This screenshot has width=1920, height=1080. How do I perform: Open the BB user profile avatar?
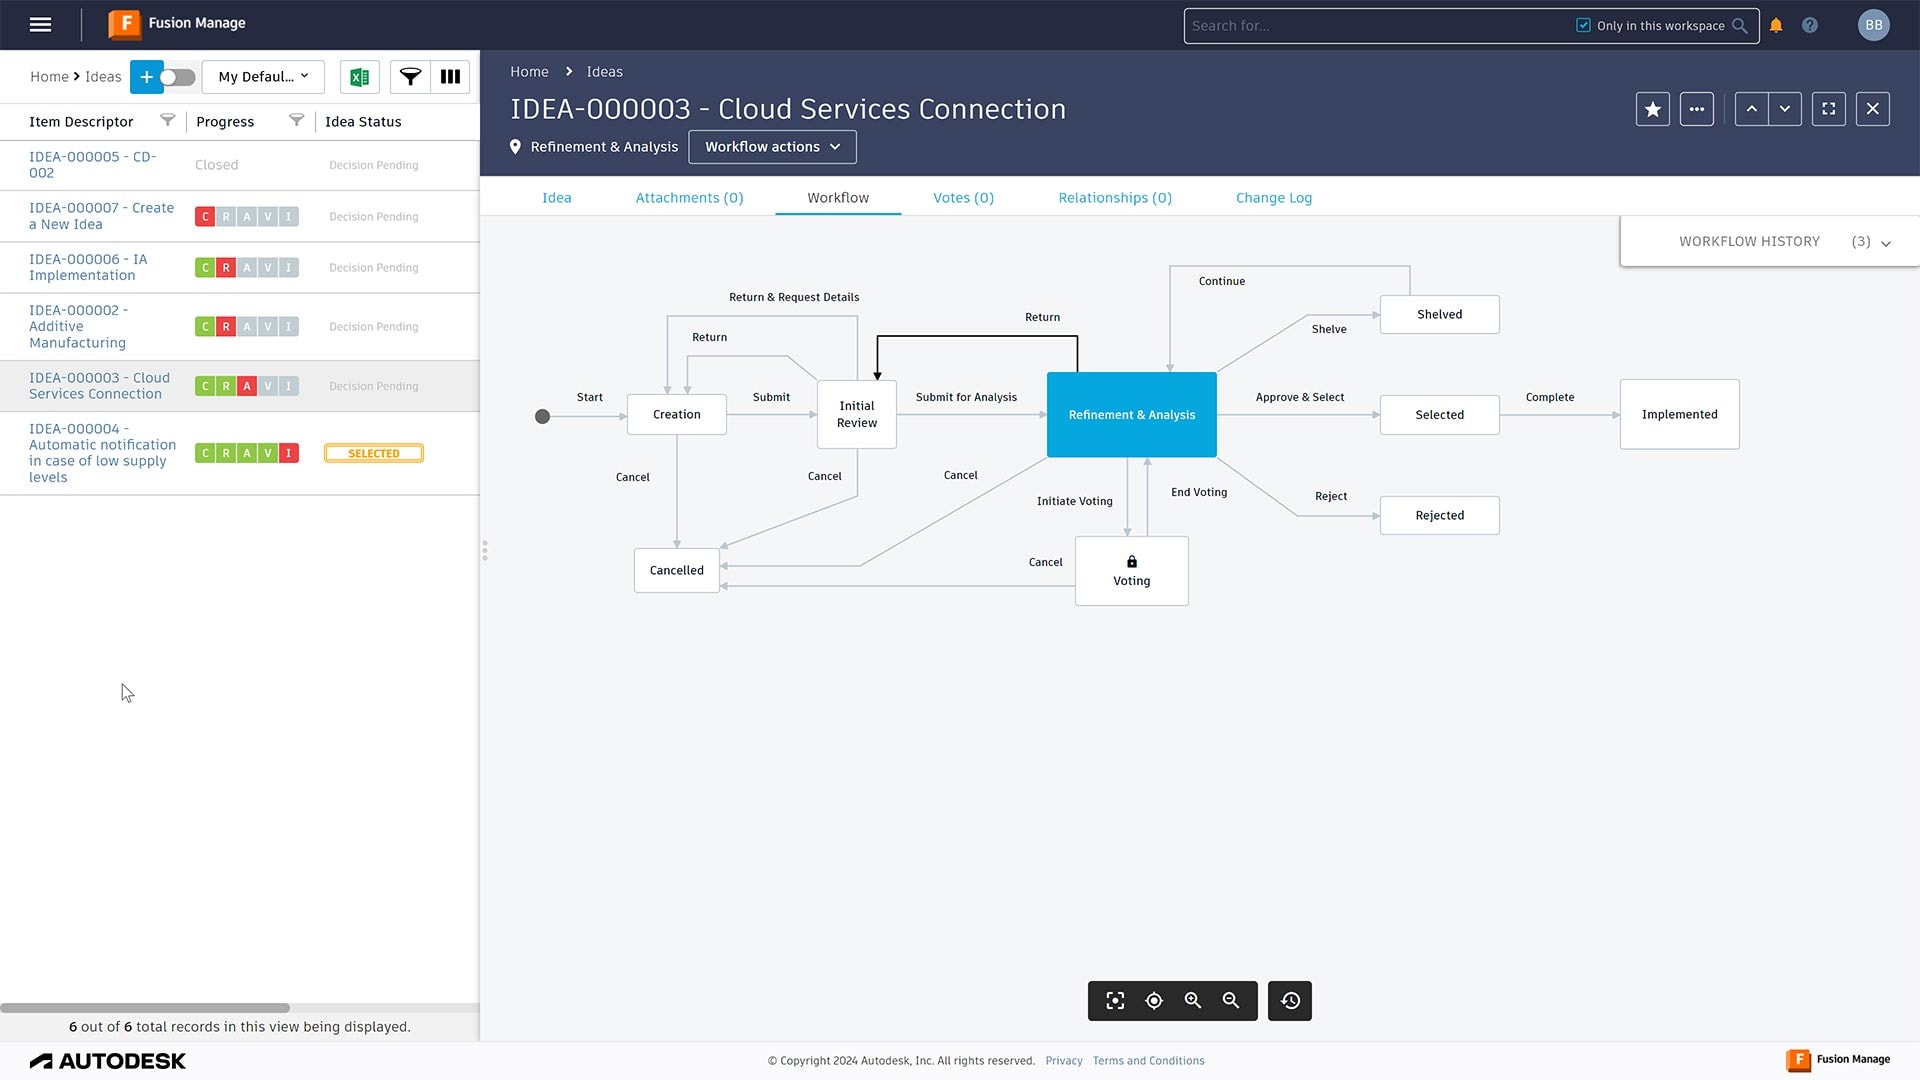pyautogui.click(x=1874, y=25)
